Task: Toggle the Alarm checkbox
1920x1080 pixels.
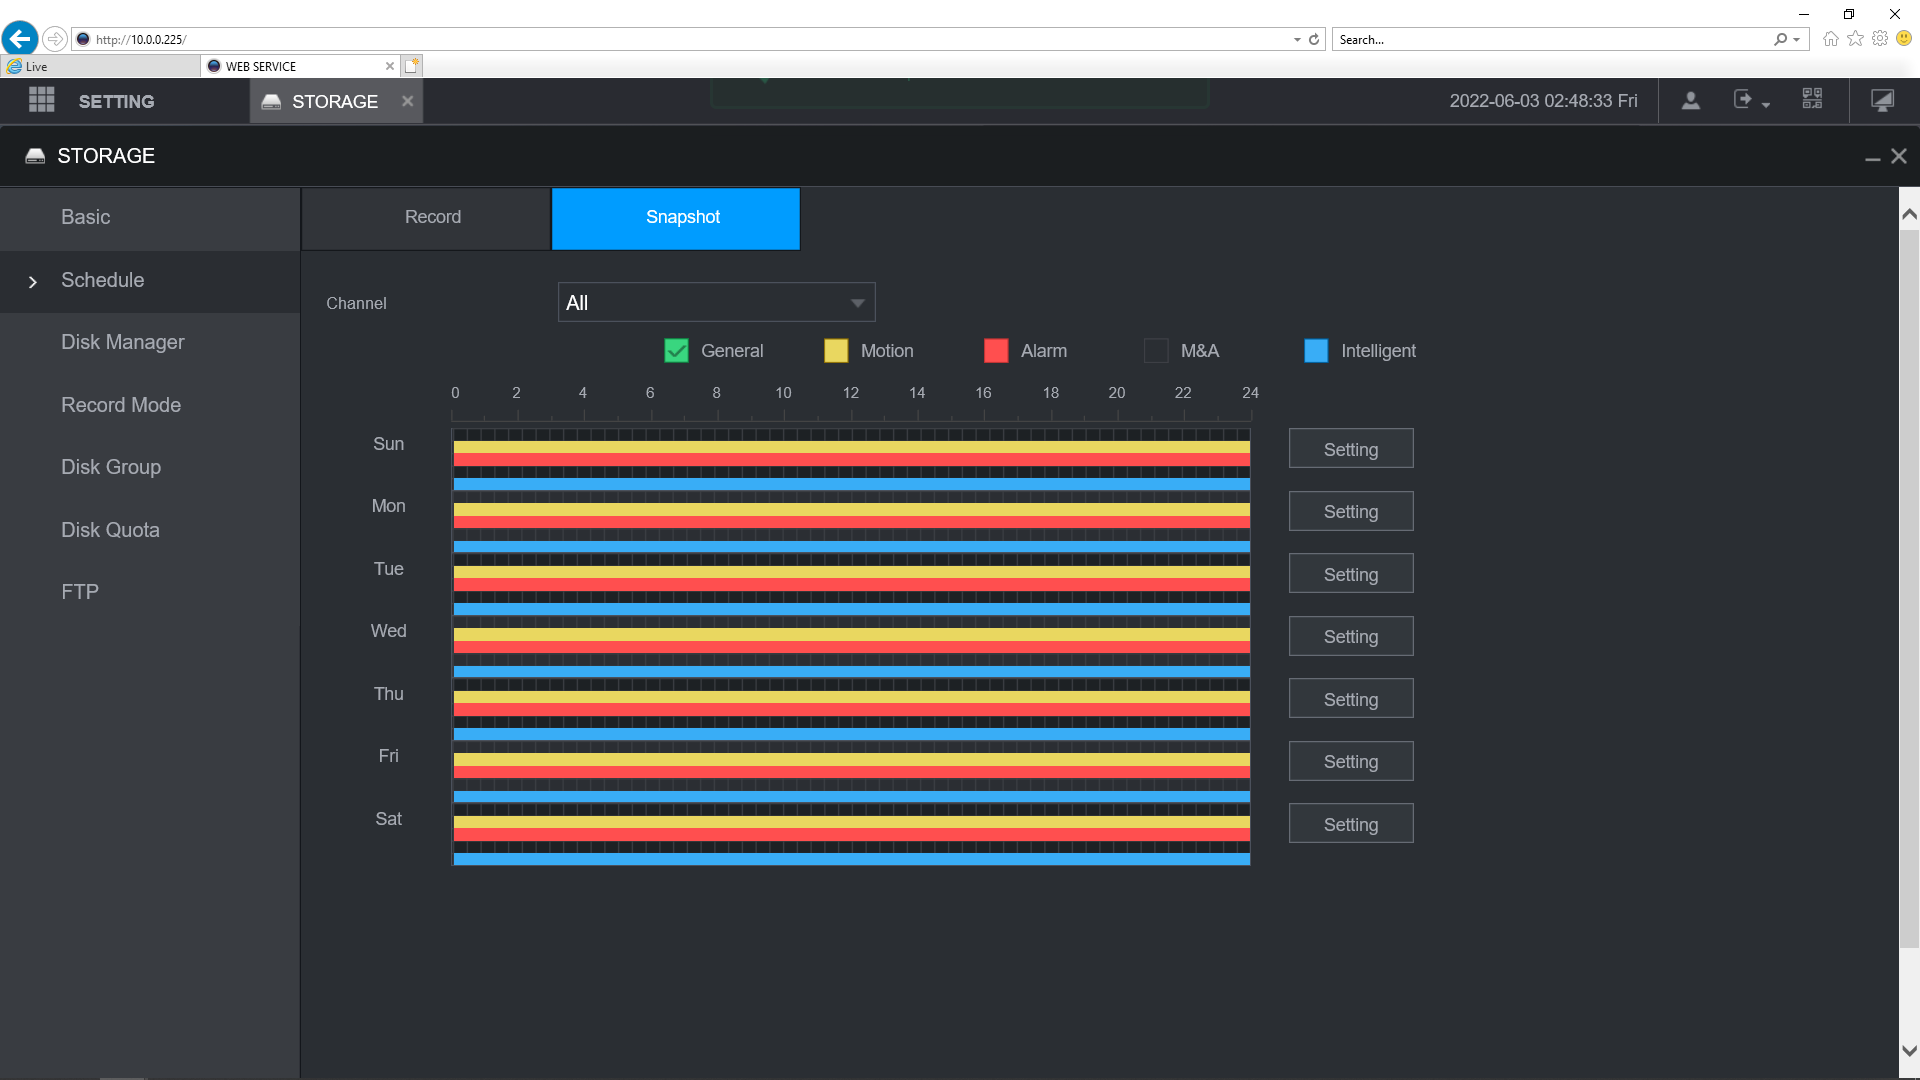Action: (996, 351)
